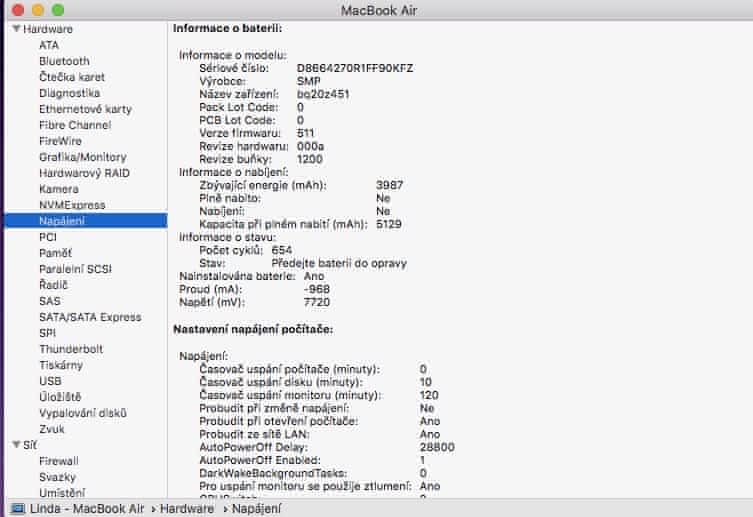Select Řadič in the sidebar
This screenshot has width=753, height=517.
(x=53, y=285)
